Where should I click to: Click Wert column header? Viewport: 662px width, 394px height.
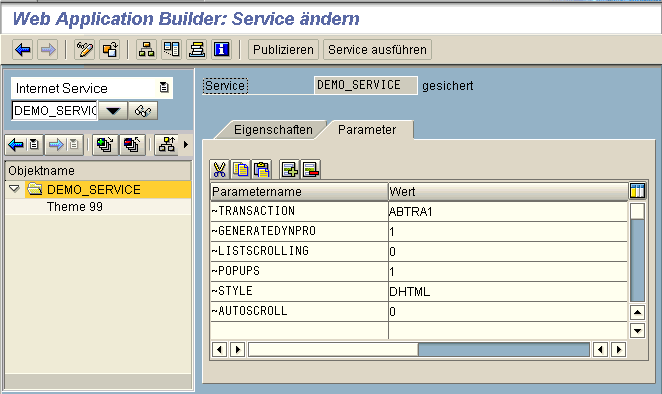pos(508,192)
